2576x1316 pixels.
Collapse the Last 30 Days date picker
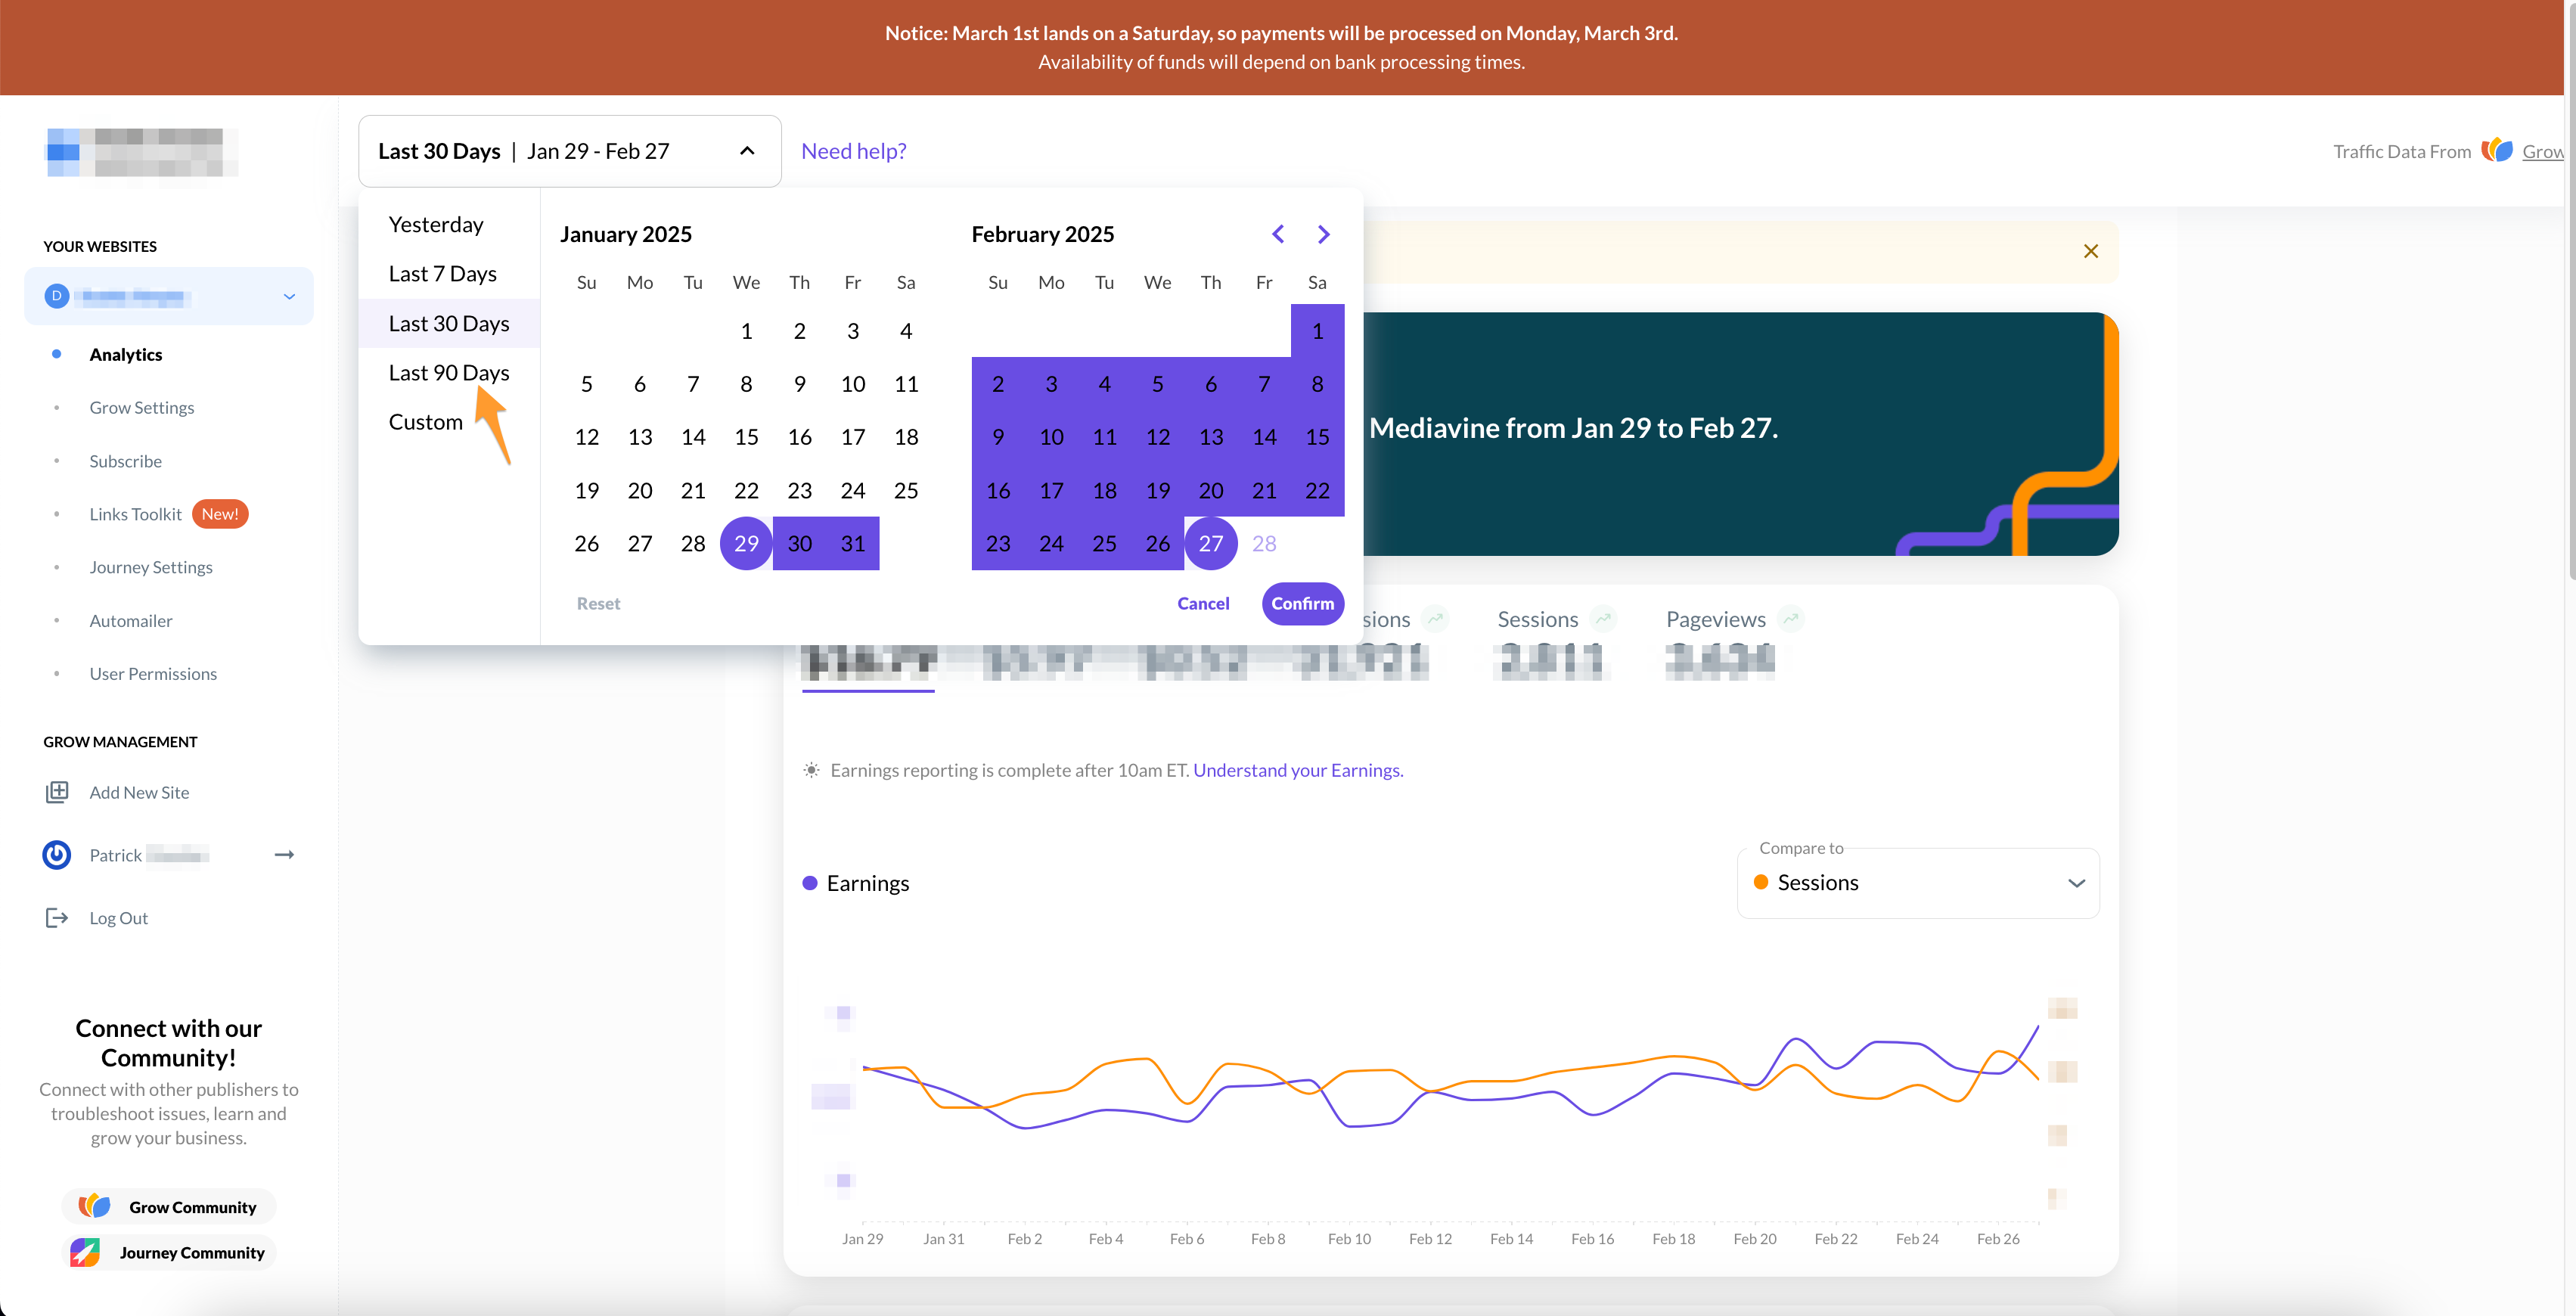pos(747,151)
